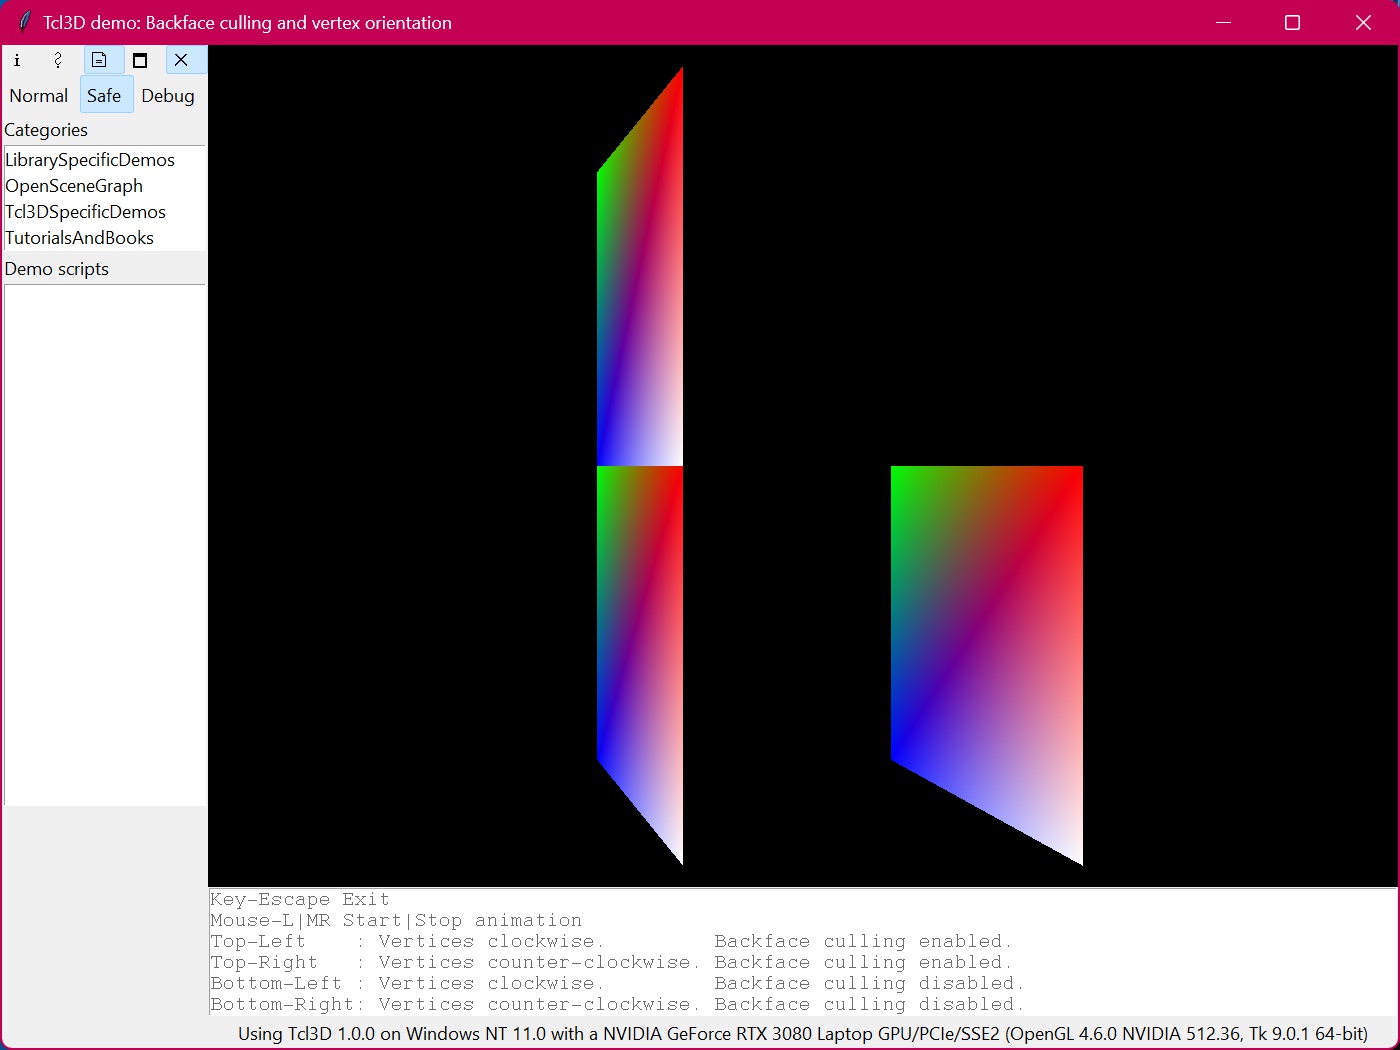Click the 'Key-Escape Exit' help line

click(300, 899)
